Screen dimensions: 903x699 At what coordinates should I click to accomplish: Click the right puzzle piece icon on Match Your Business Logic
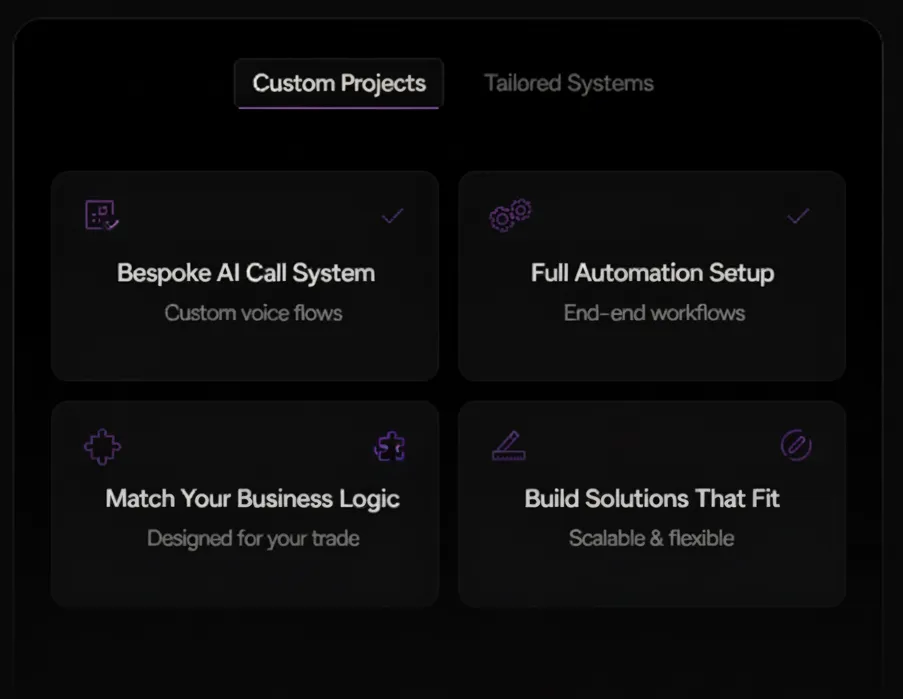click(x=390, y=446)
